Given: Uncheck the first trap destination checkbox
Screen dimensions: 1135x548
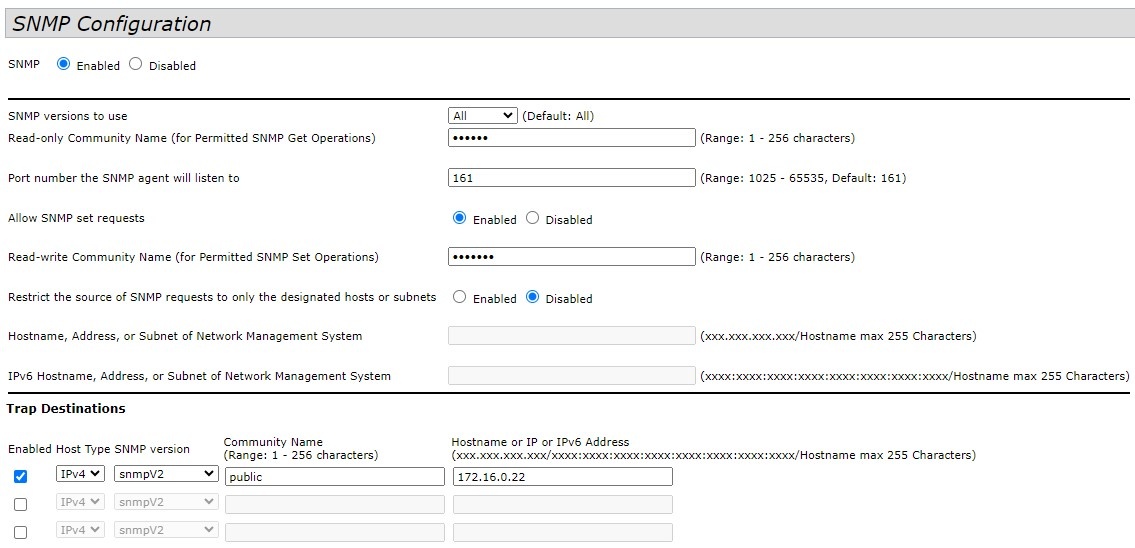Looking at the screenshot, I should coord(20,477).
